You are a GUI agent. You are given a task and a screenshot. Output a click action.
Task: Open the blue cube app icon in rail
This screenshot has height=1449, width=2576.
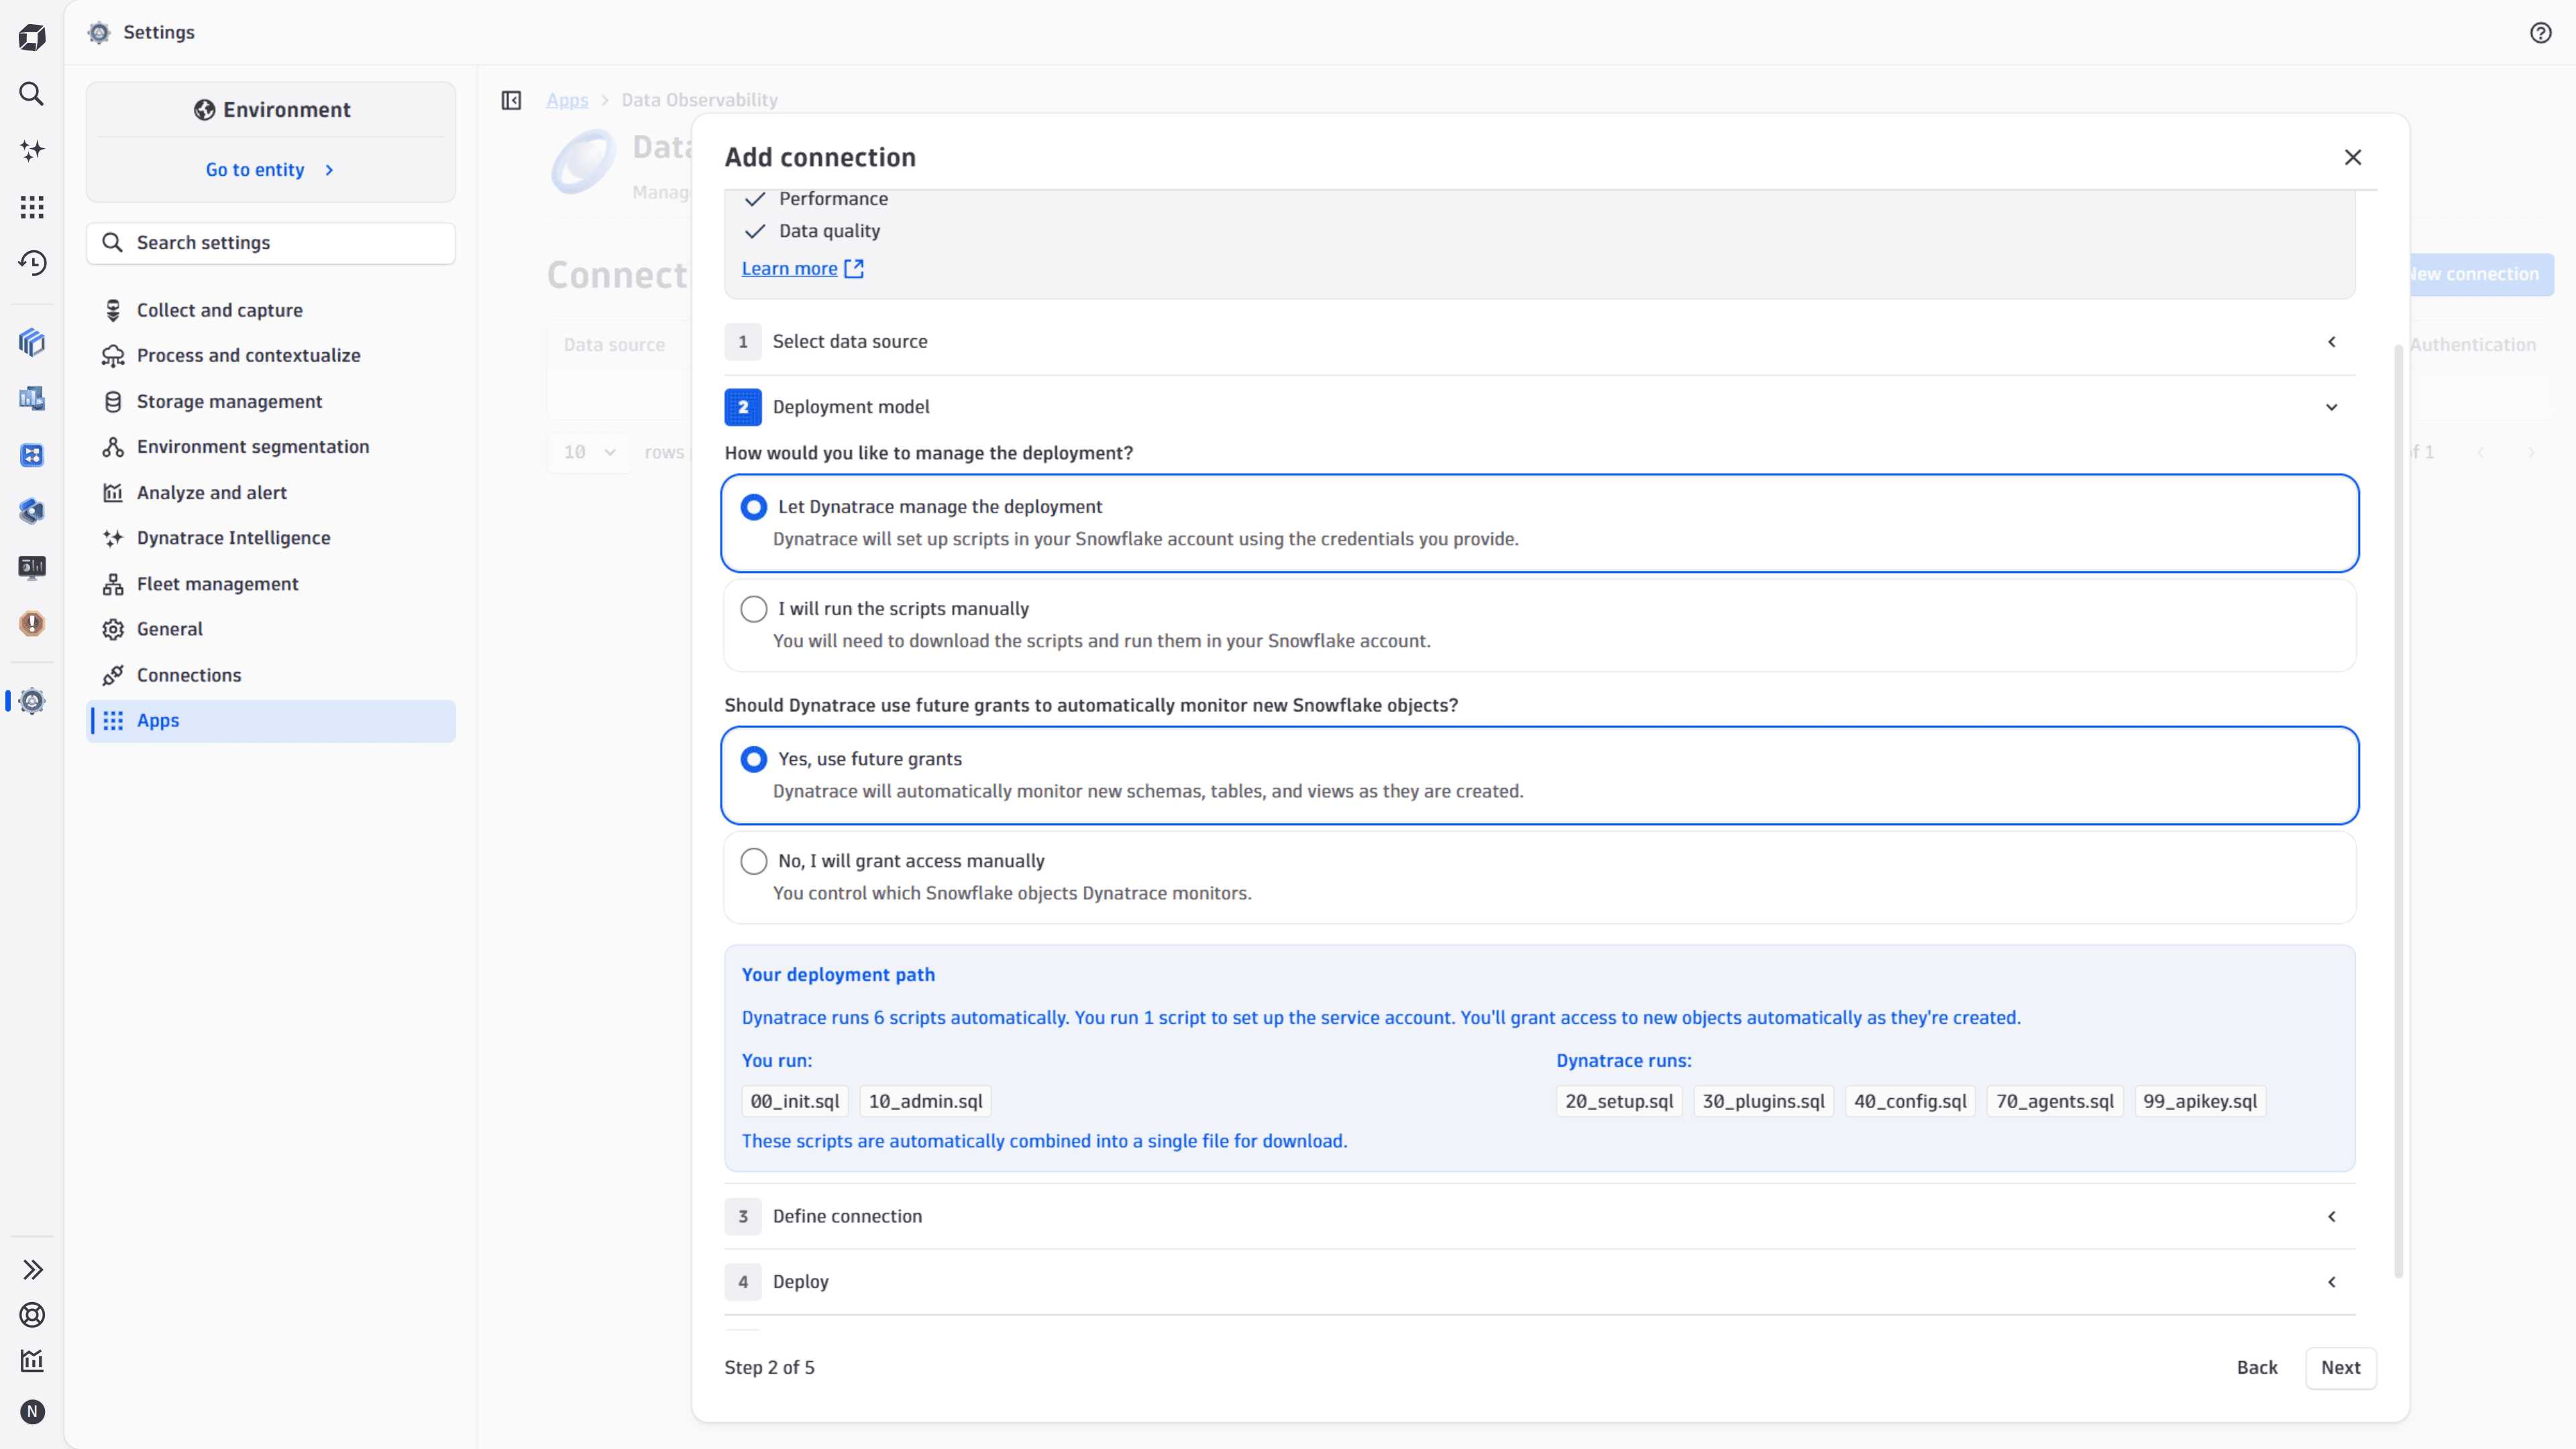tap(32, 343)
